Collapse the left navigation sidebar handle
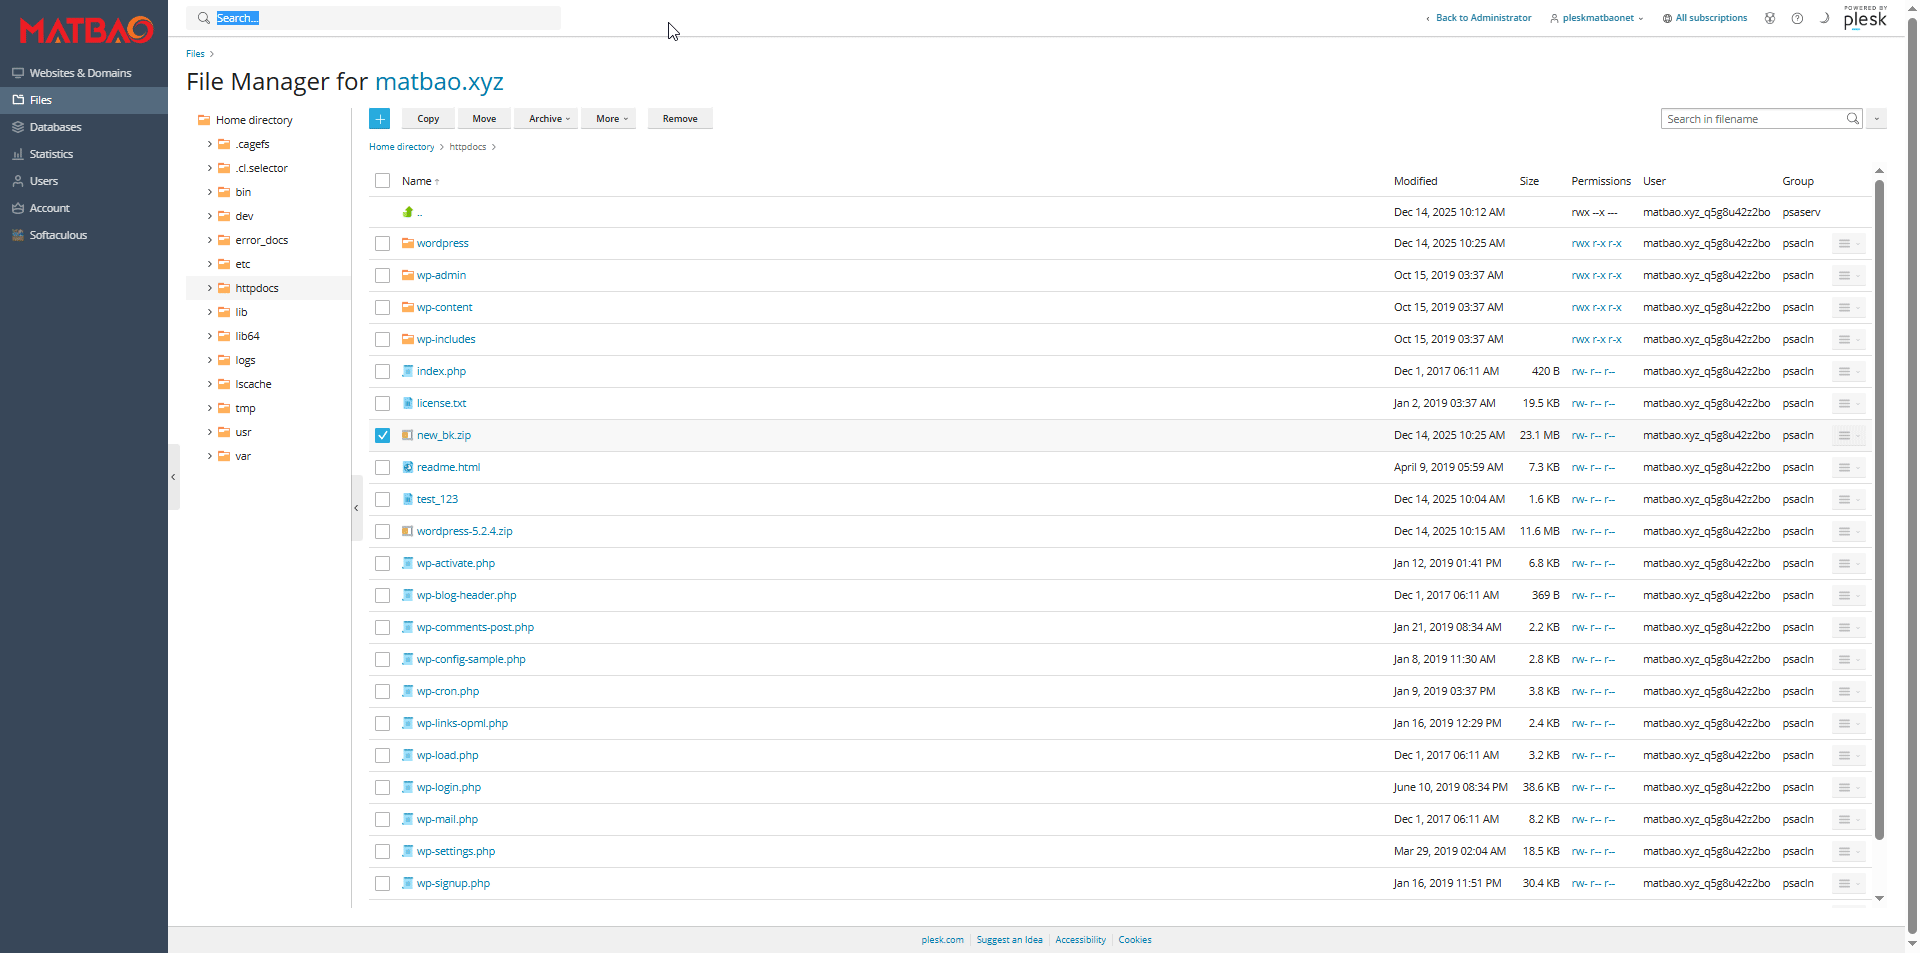Screen dimensions: 1920x953 pos(173,477)
